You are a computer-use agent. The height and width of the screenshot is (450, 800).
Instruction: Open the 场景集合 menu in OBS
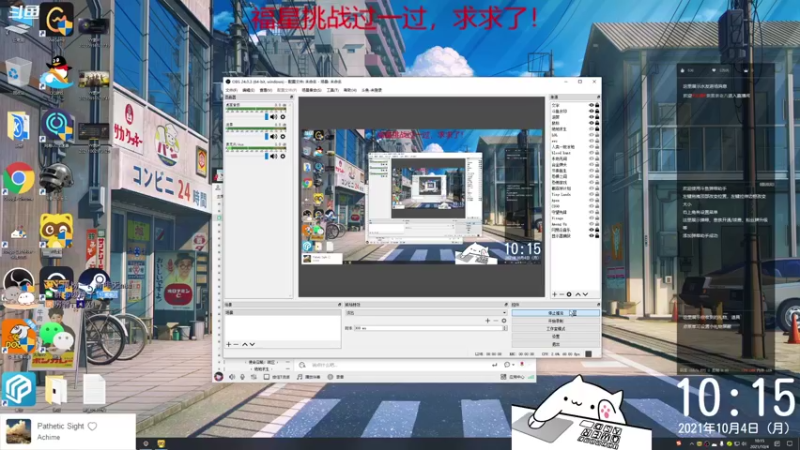click(x=312, y=90)
